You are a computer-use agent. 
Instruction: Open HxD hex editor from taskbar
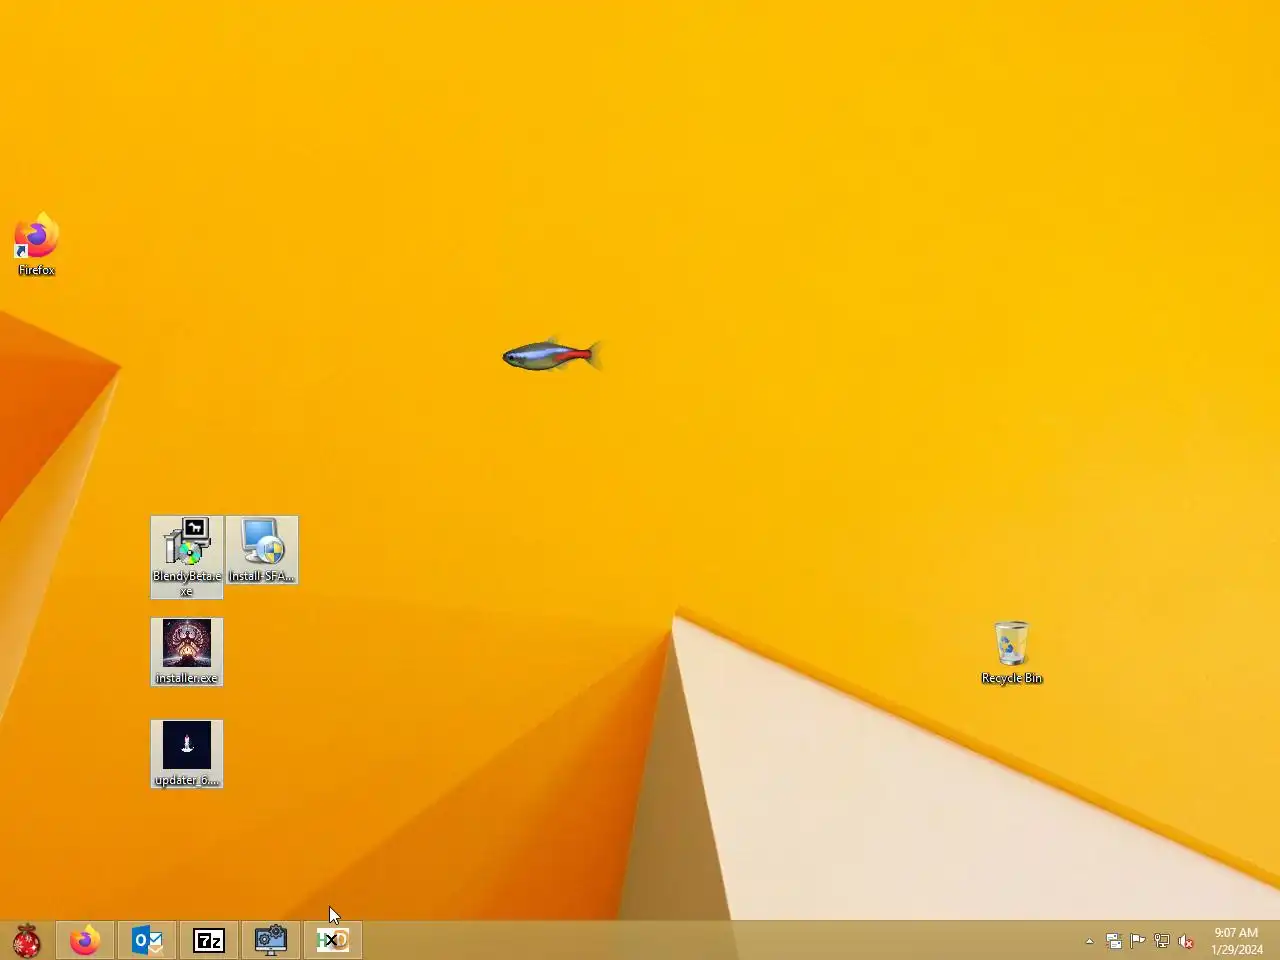[333, 940]
